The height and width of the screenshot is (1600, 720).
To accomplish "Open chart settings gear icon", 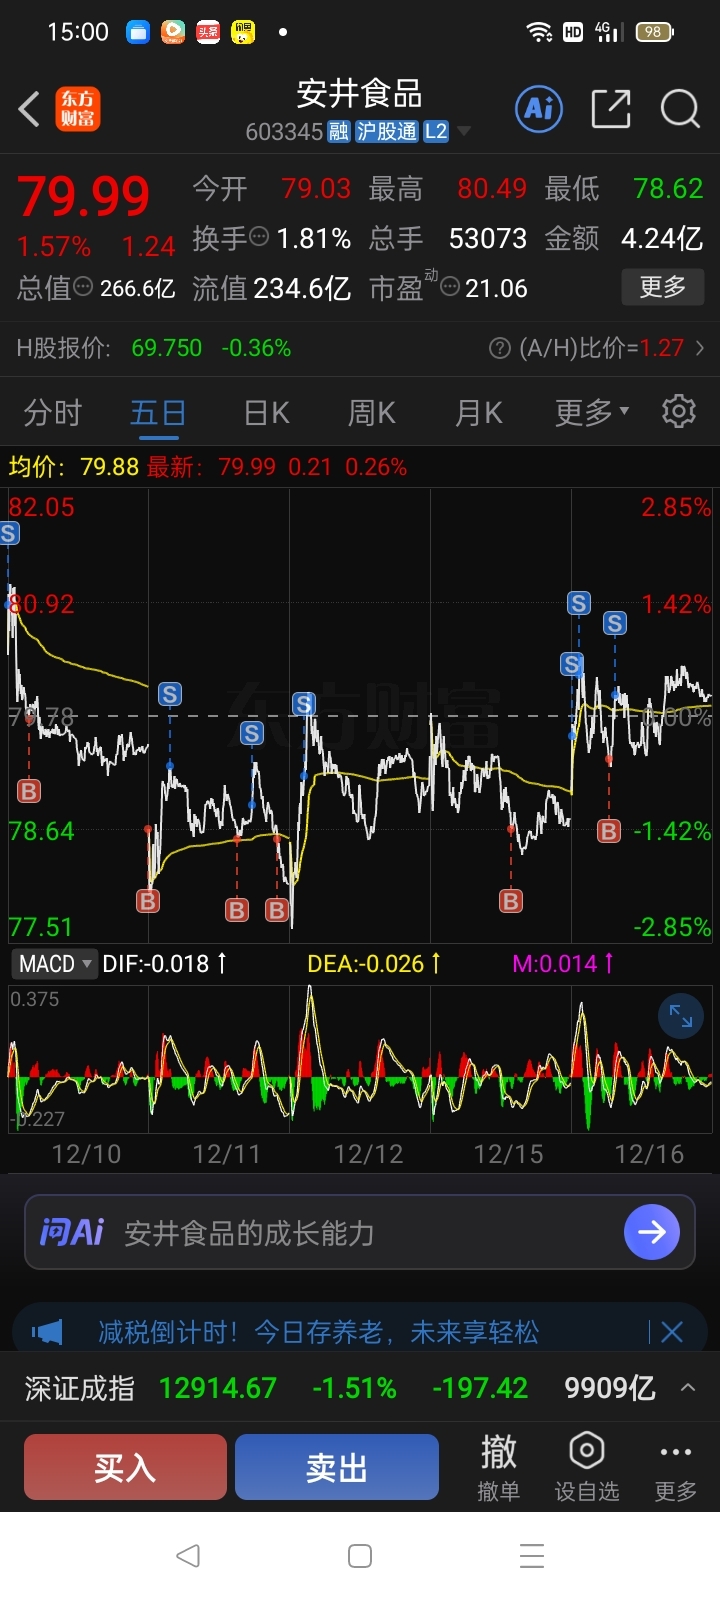I will point(679,411).
